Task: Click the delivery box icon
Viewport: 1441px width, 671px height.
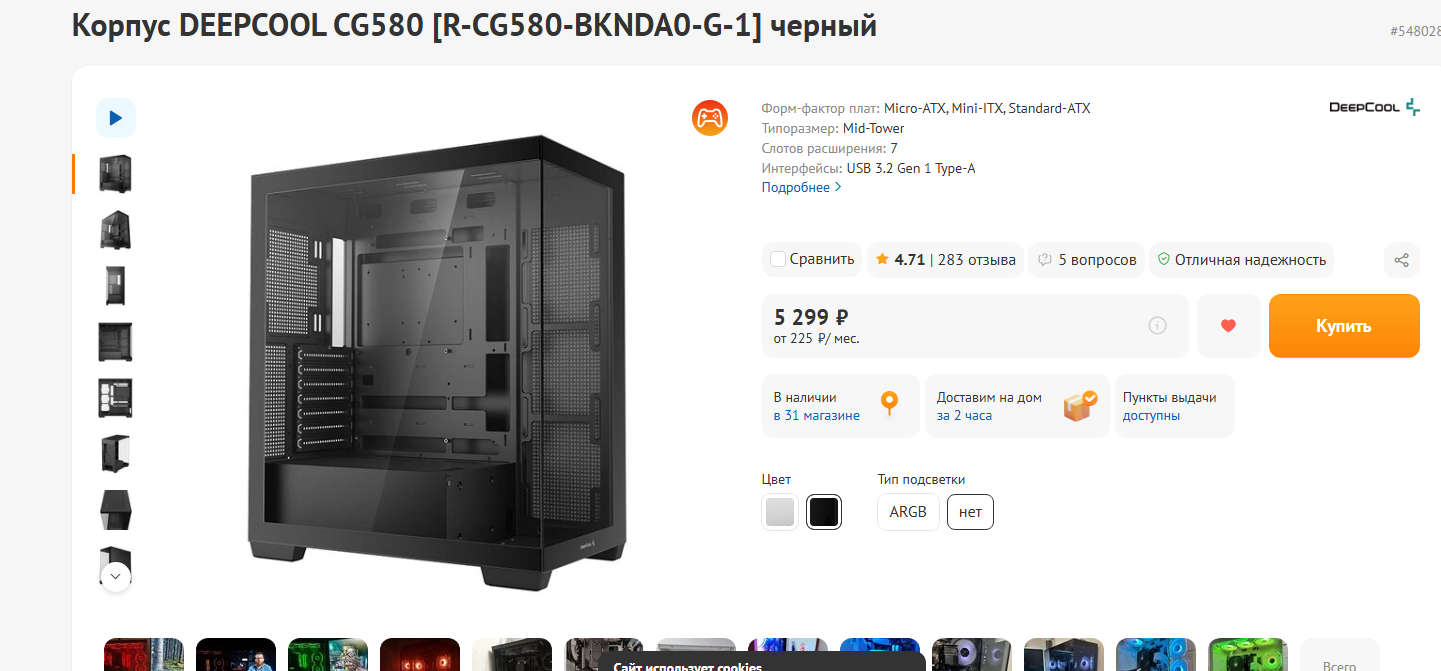Action: point(1079,405)
